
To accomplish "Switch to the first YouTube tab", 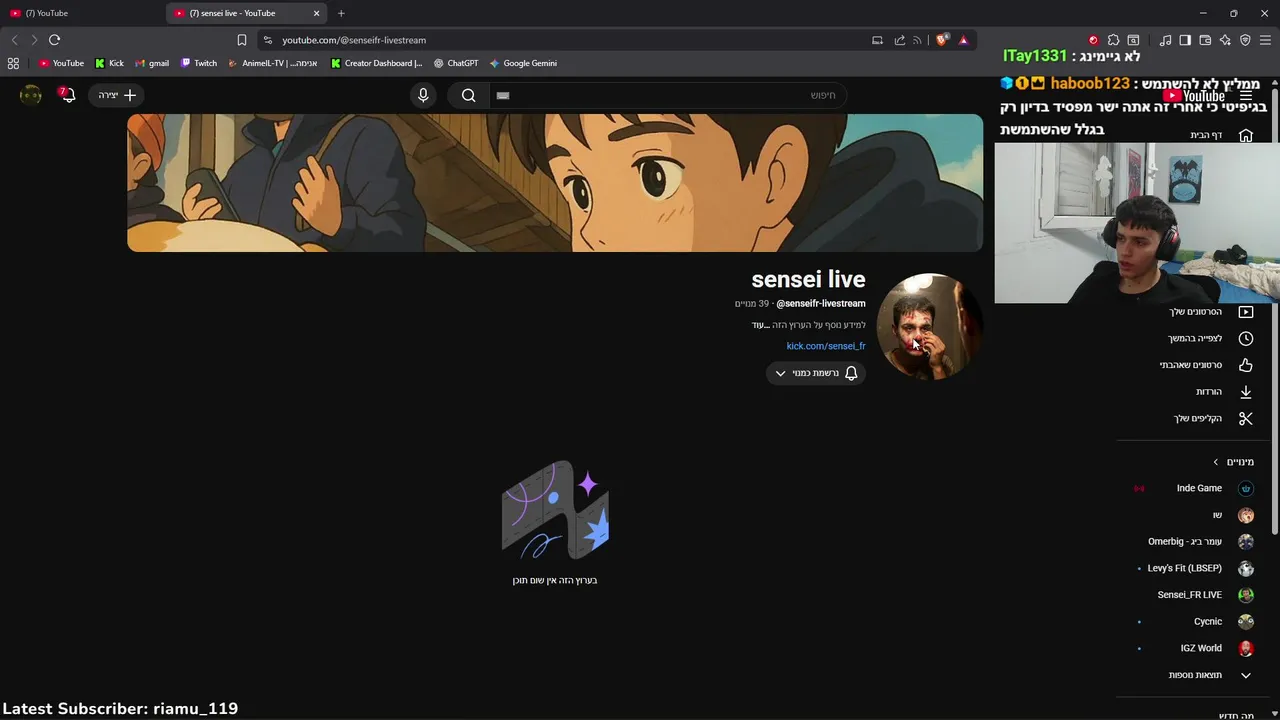I will (x=80, y=13).
